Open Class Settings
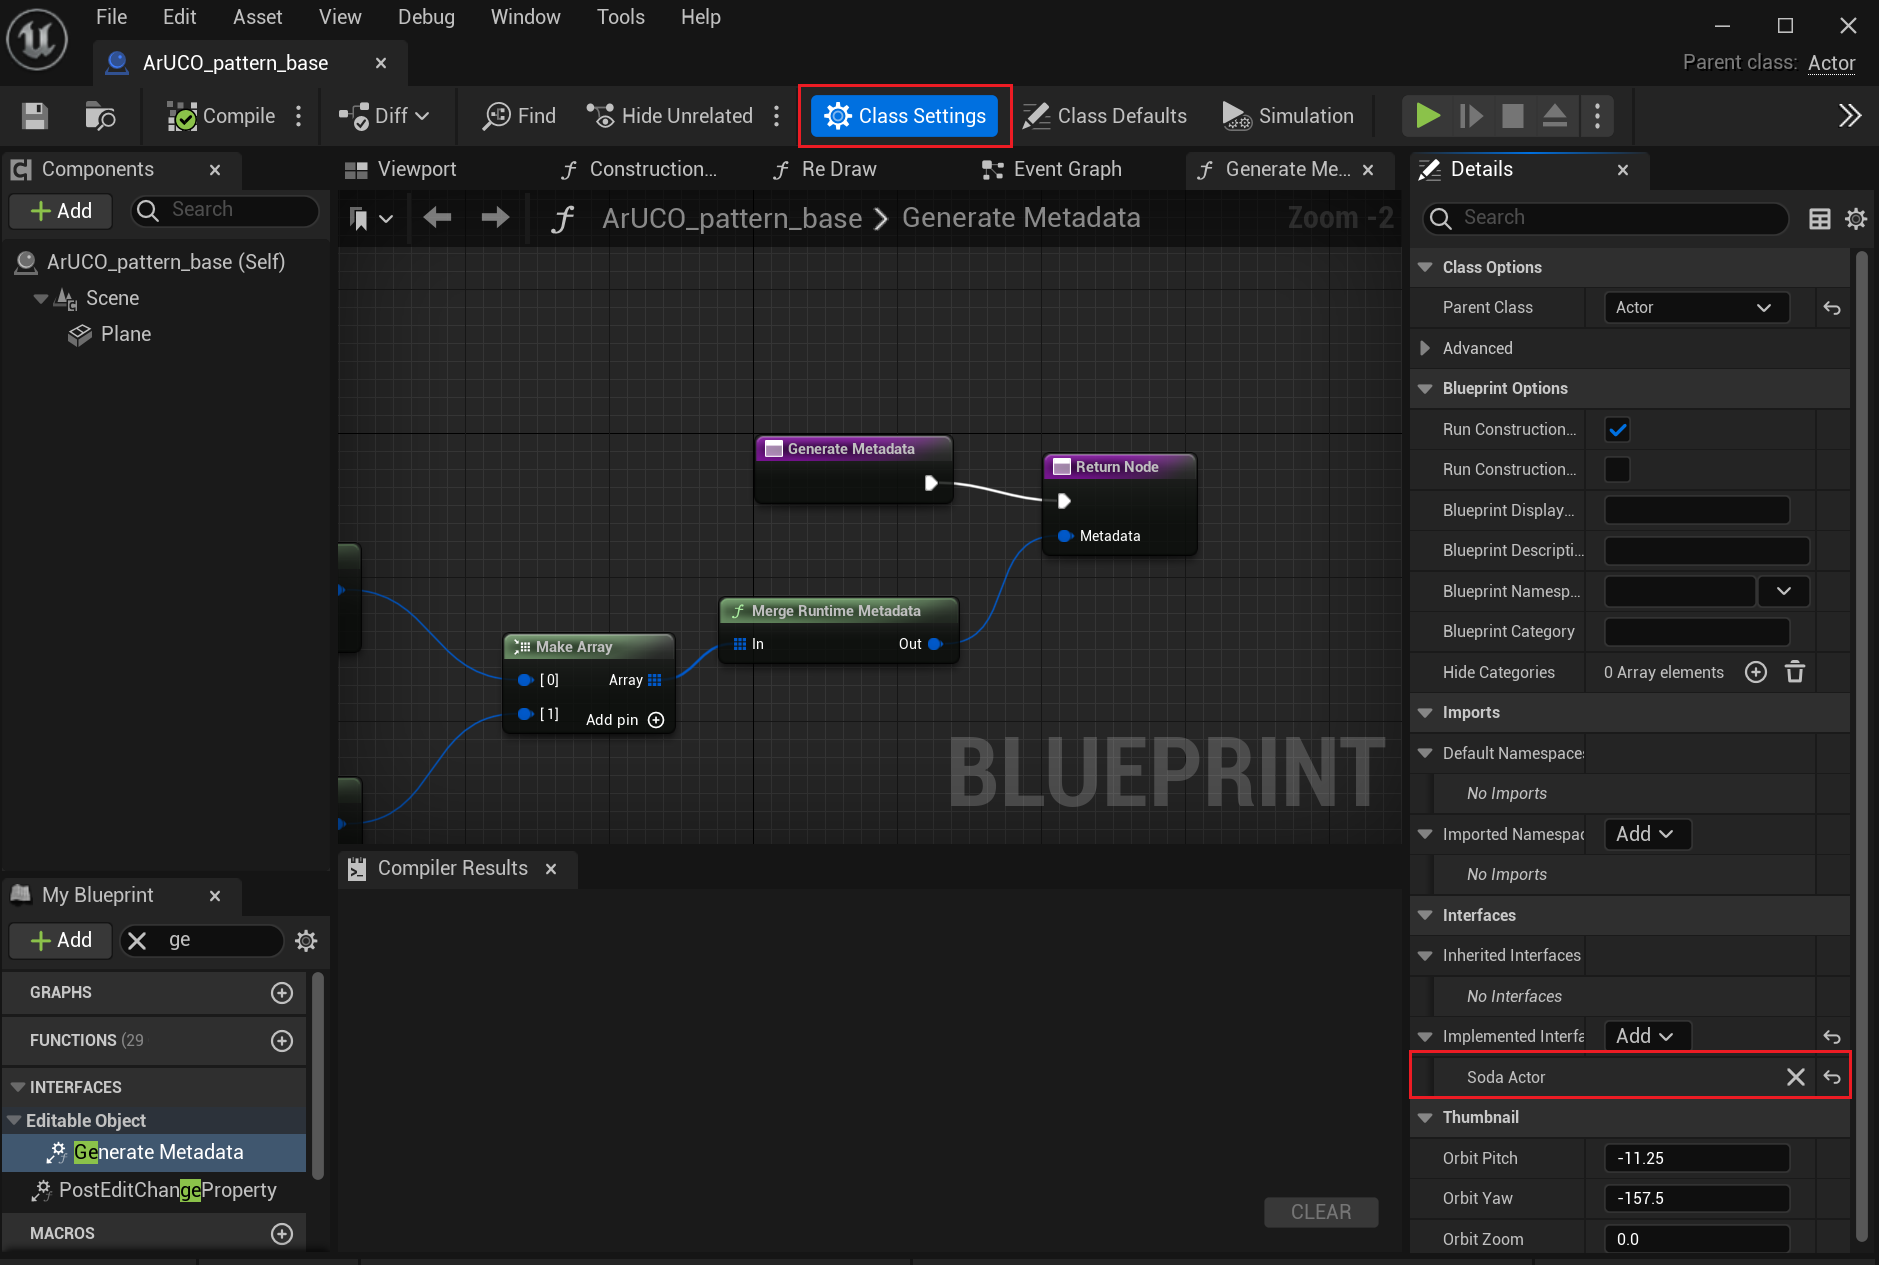This screenshot has width=1879, height=1265. [x=905, y=116]
